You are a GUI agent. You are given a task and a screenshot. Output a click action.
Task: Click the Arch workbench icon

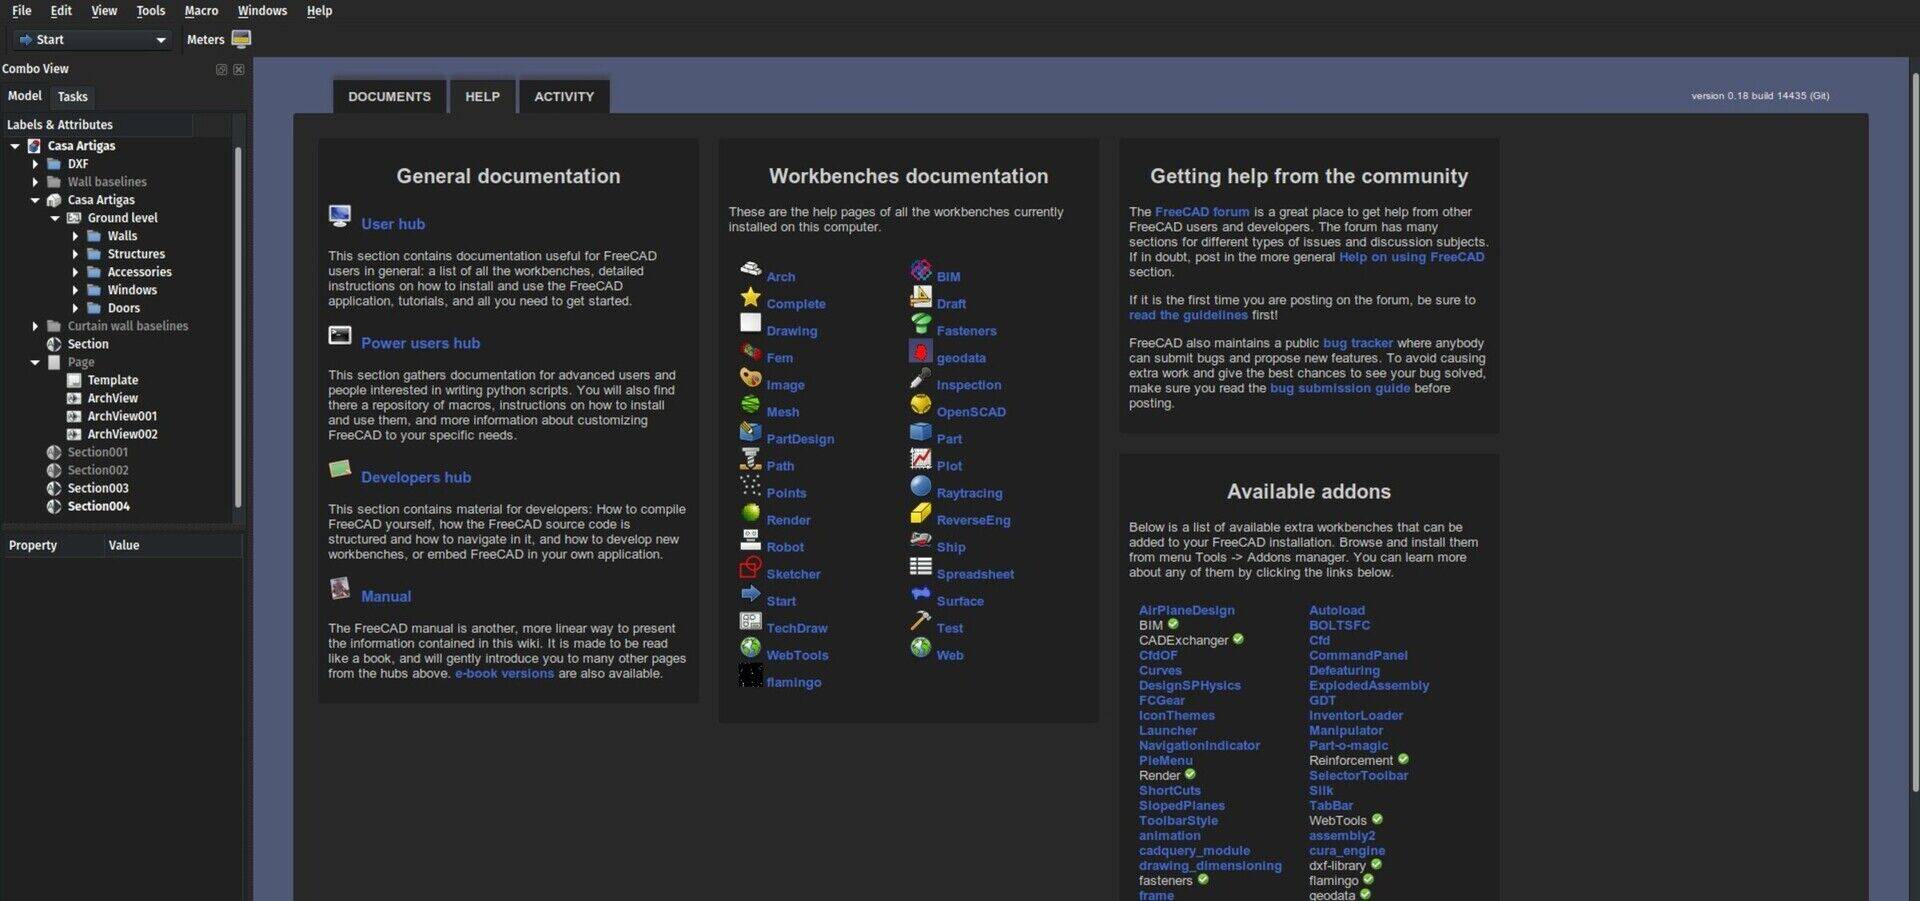750,269
